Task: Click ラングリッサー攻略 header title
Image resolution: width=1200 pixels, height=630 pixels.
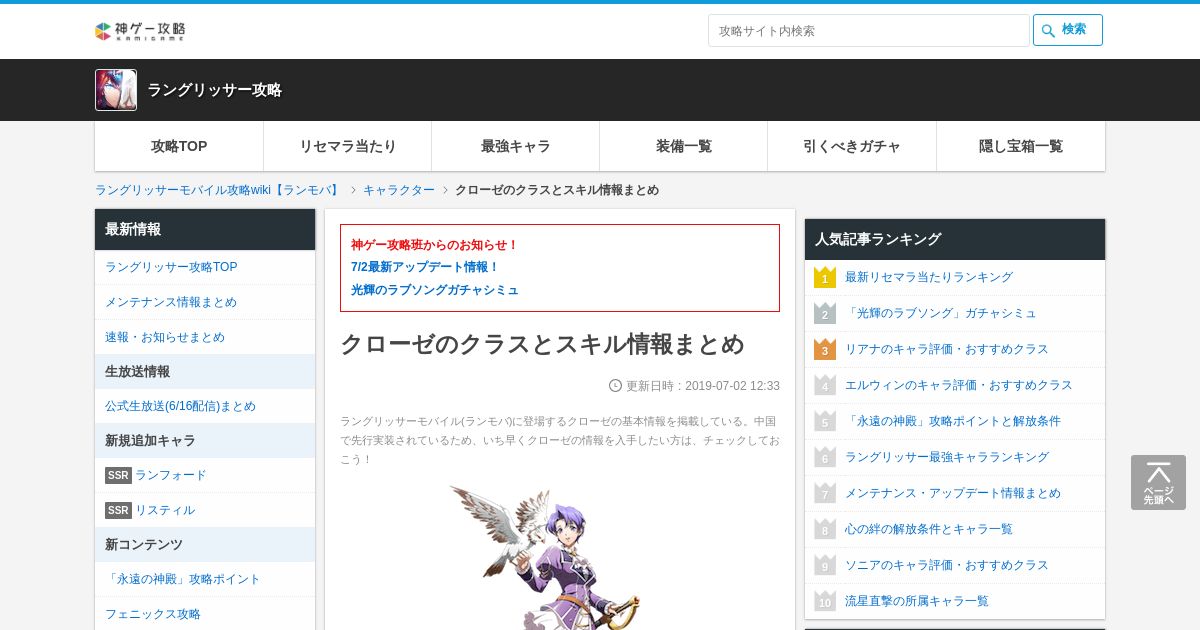Action: tap(214, 90)
